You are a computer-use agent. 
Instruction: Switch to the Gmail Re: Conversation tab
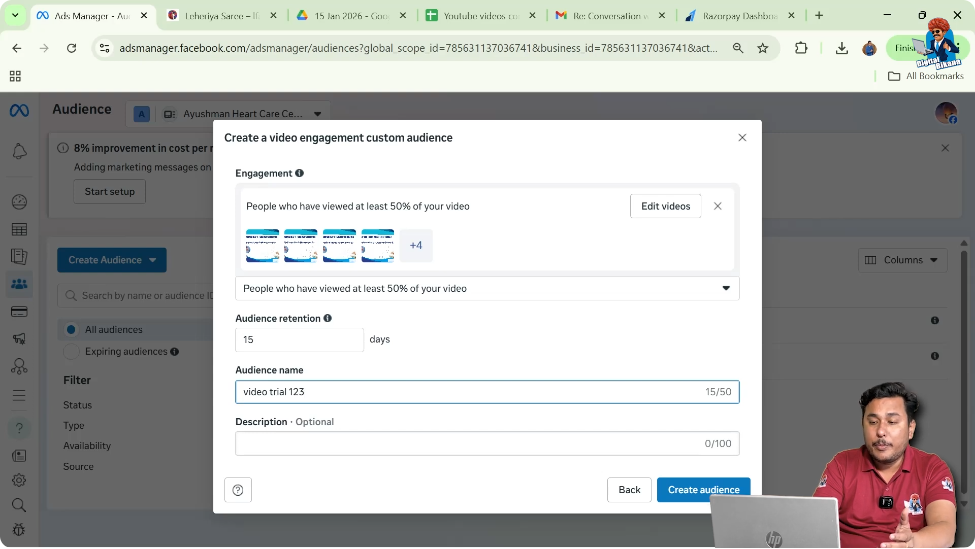point(610,16)
